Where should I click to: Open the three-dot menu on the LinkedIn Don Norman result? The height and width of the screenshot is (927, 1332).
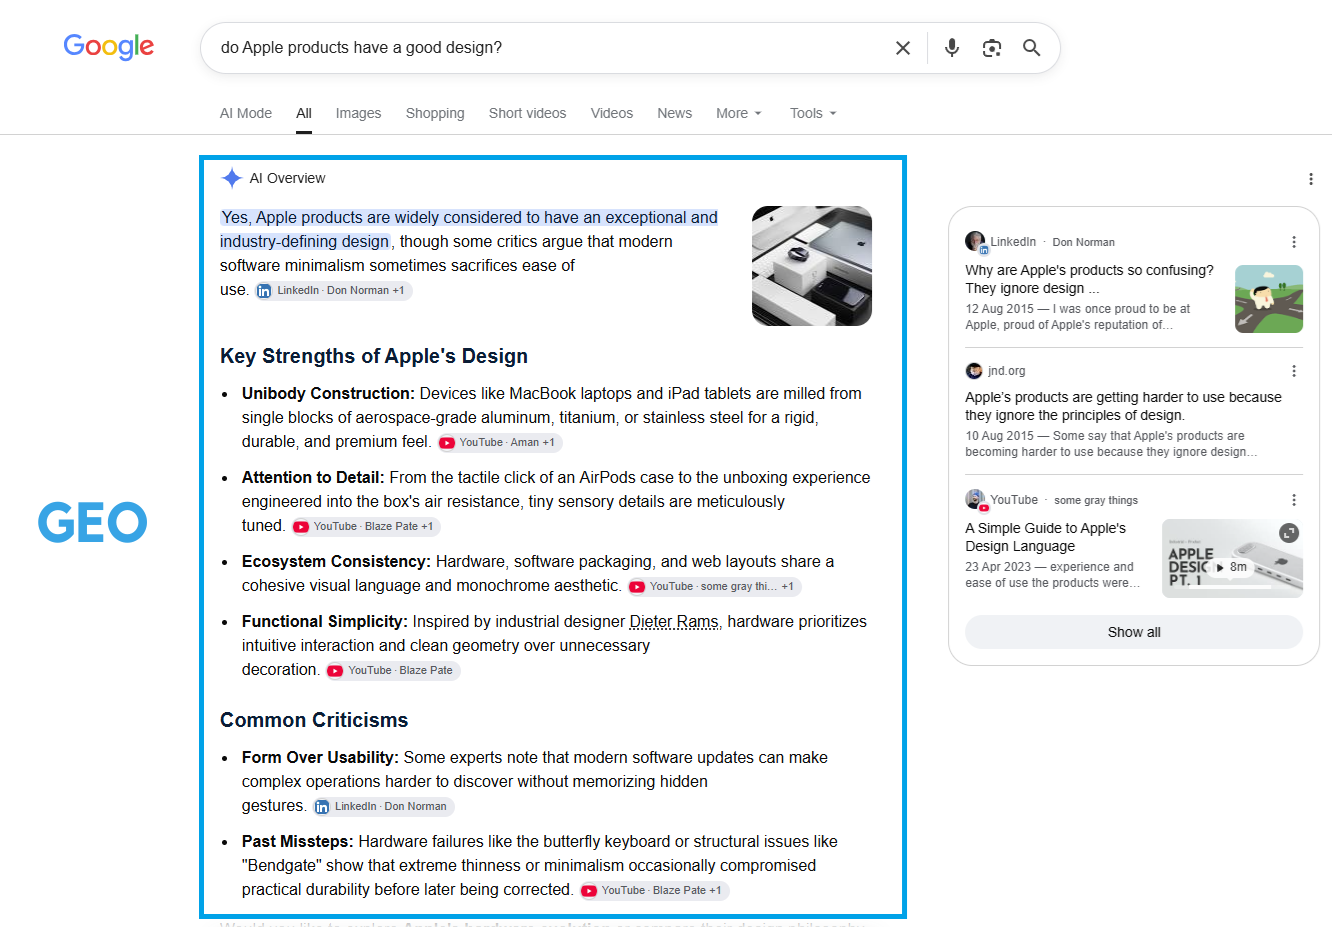1294,242
